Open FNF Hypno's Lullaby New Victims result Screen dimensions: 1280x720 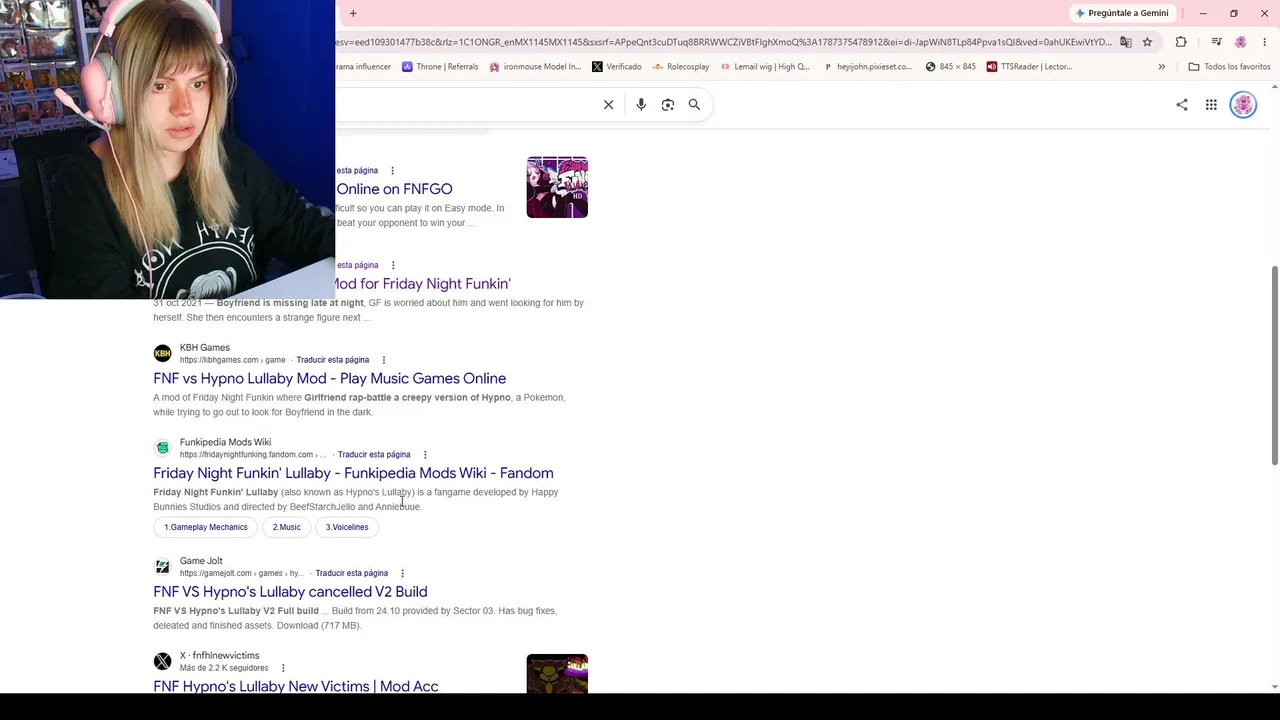tap(296, 686)
